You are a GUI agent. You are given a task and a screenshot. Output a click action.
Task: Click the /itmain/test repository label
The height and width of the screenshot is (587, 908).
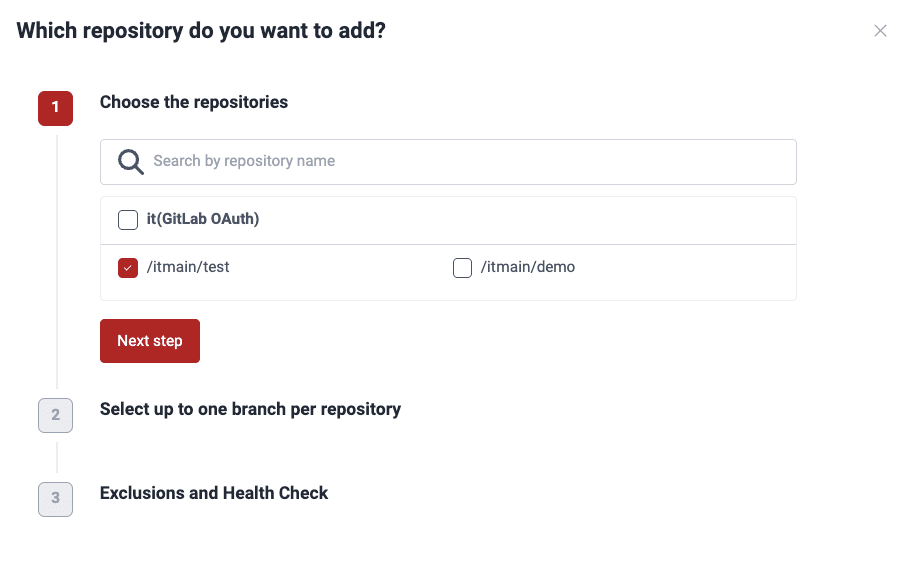(188, 267)
